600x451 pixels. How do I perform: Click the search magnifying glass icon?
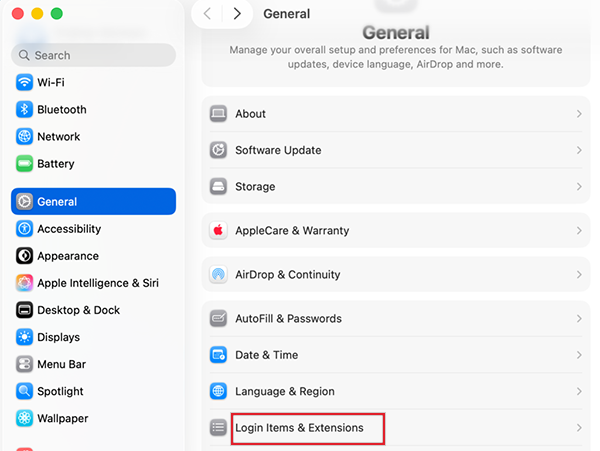point(24,55)
